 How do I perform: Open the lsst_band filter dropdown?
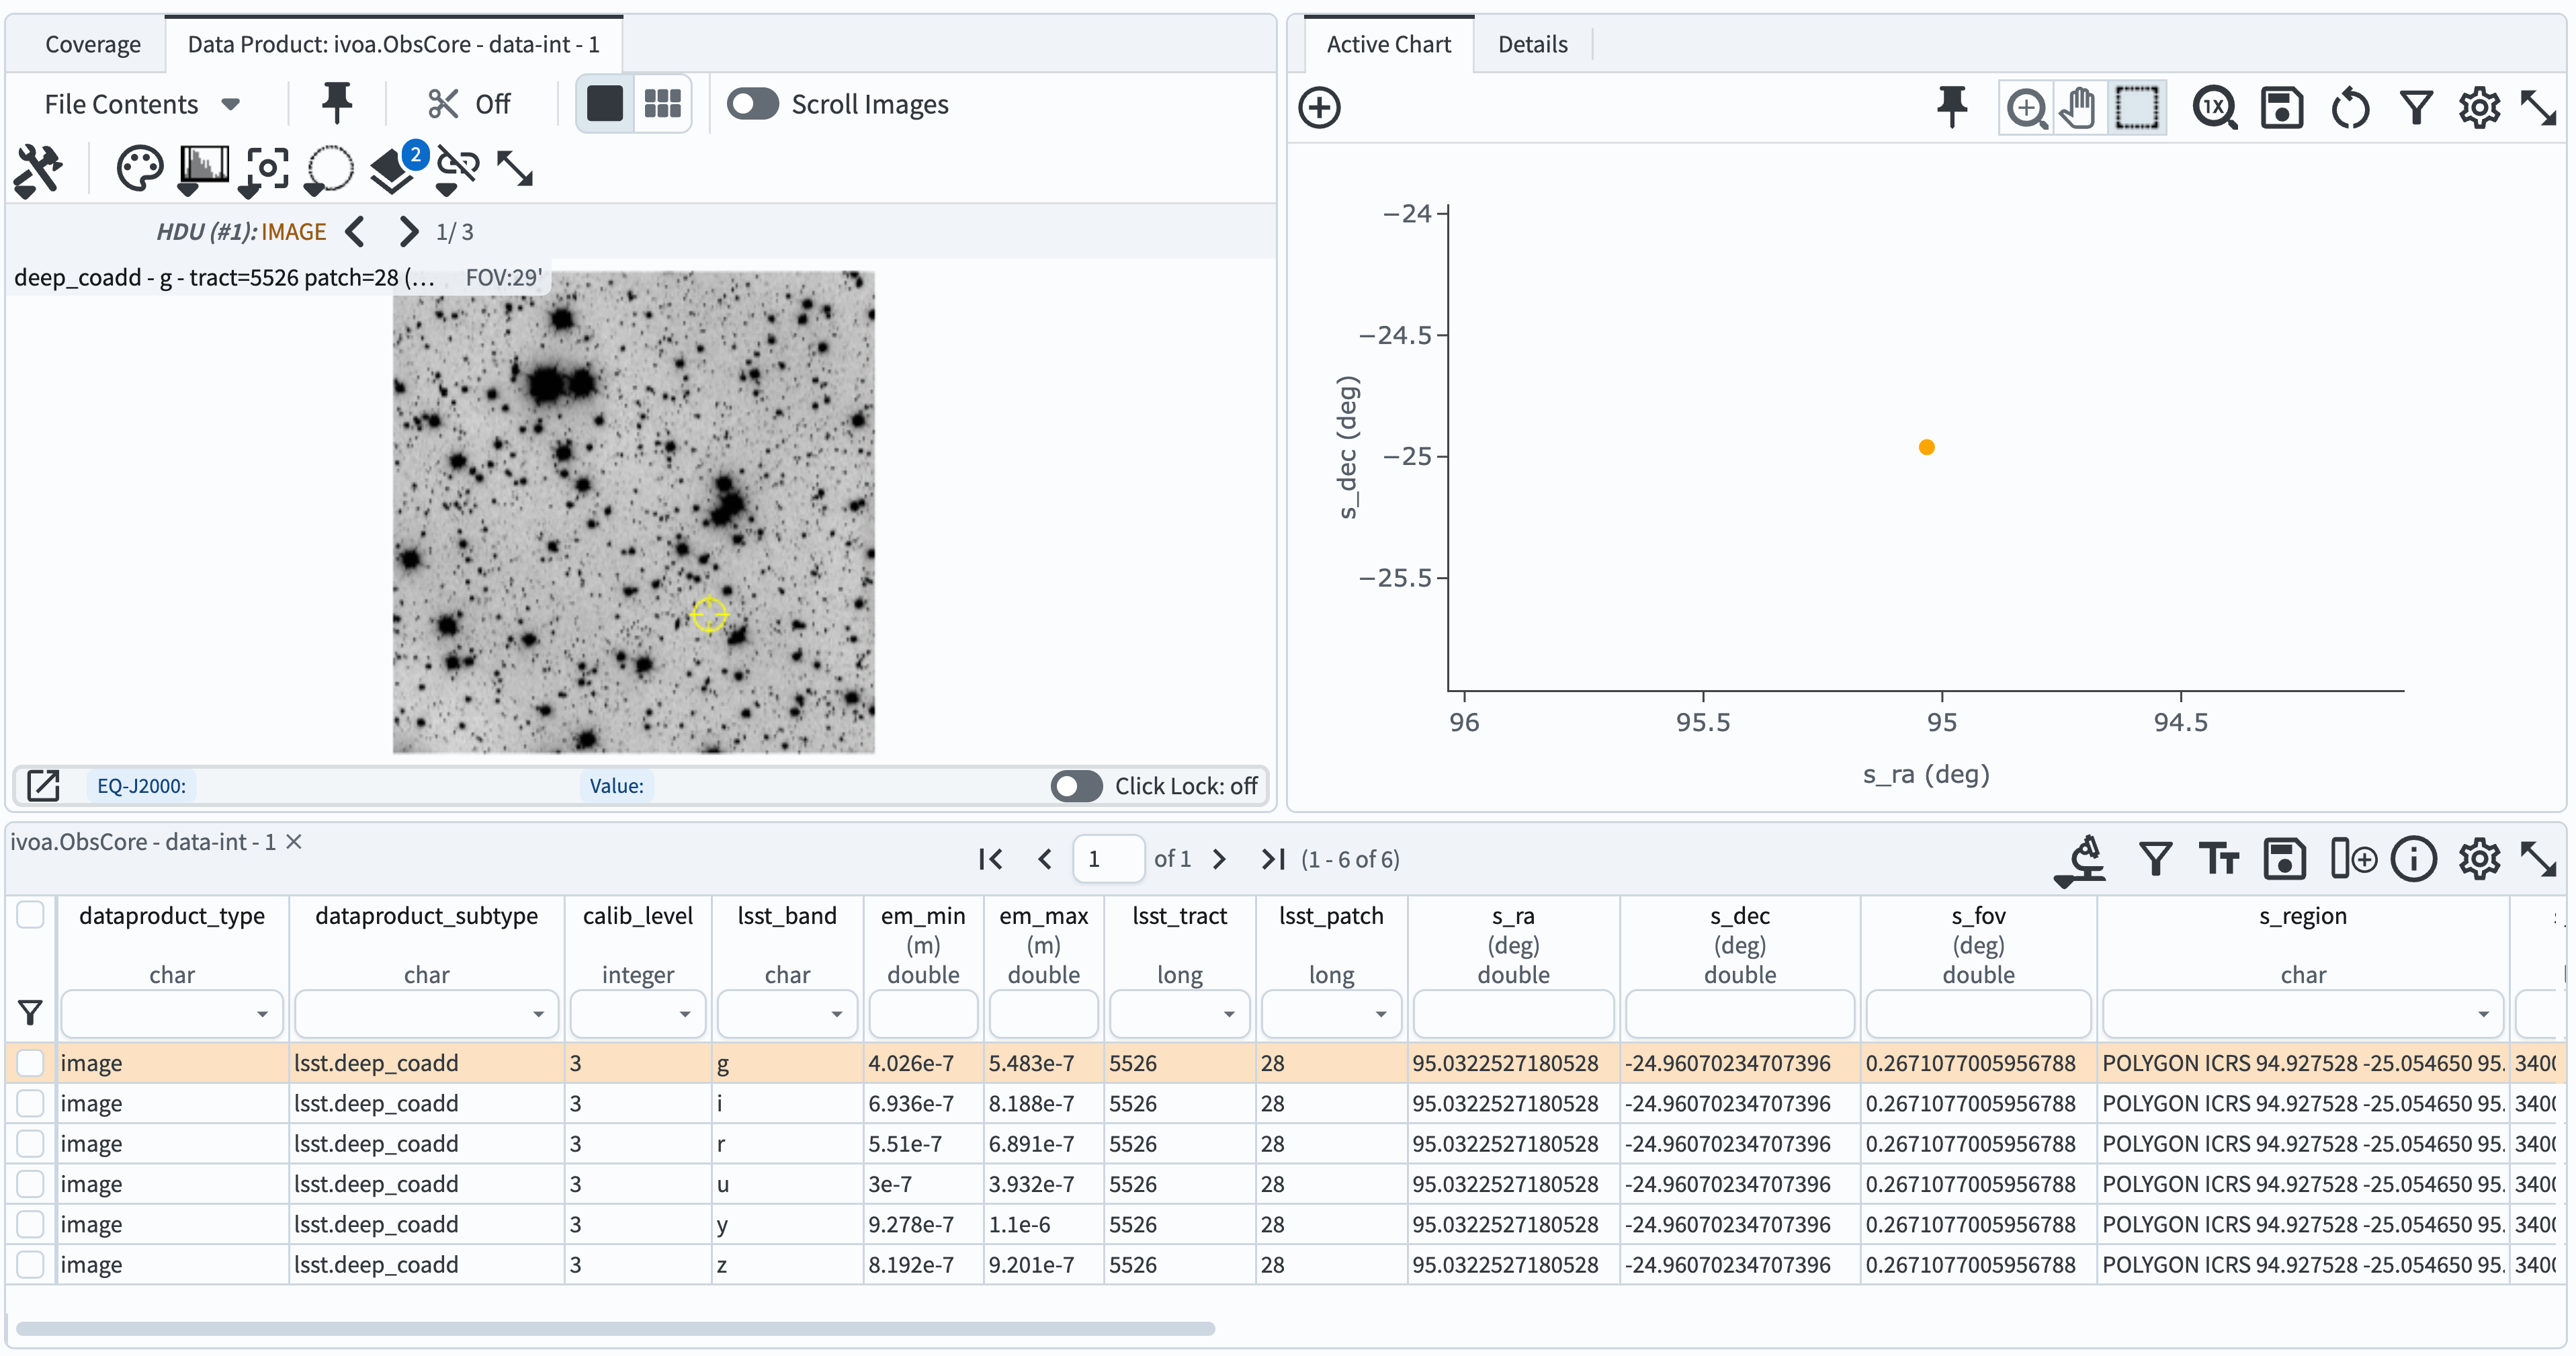coord(836,1014)
